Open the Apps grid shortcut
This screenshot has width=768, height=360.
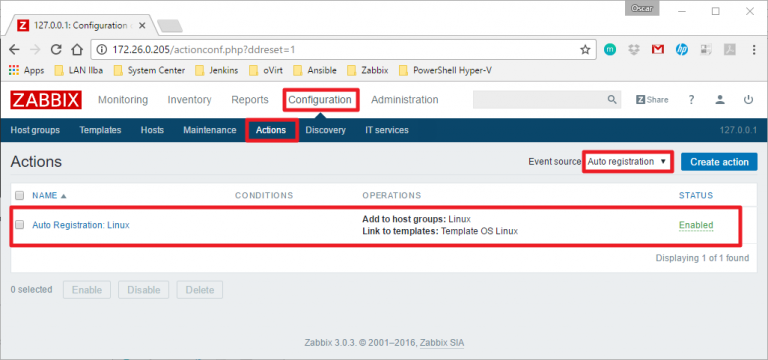click(x=26, y=71)
